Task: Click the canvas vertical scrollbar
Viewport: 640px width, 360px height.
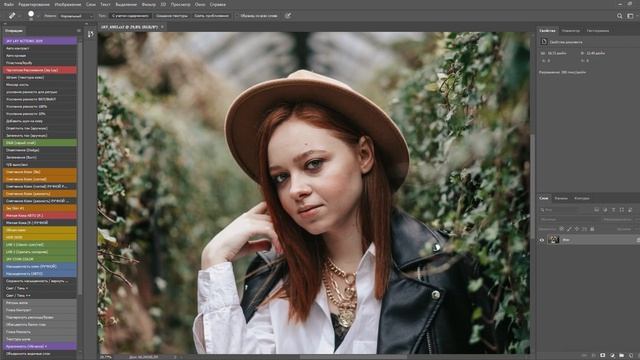Action: pos(532,187)
